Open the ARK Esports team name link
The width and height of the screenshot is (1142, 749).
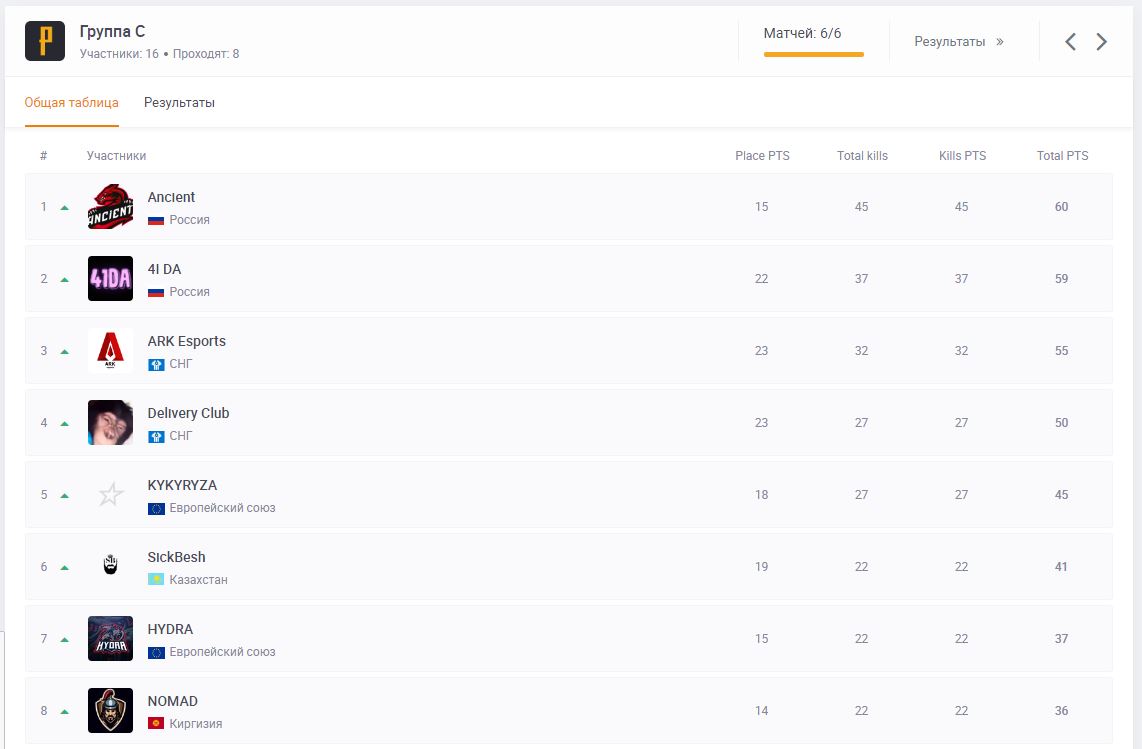pyautogui.click(x=186, y=341)
